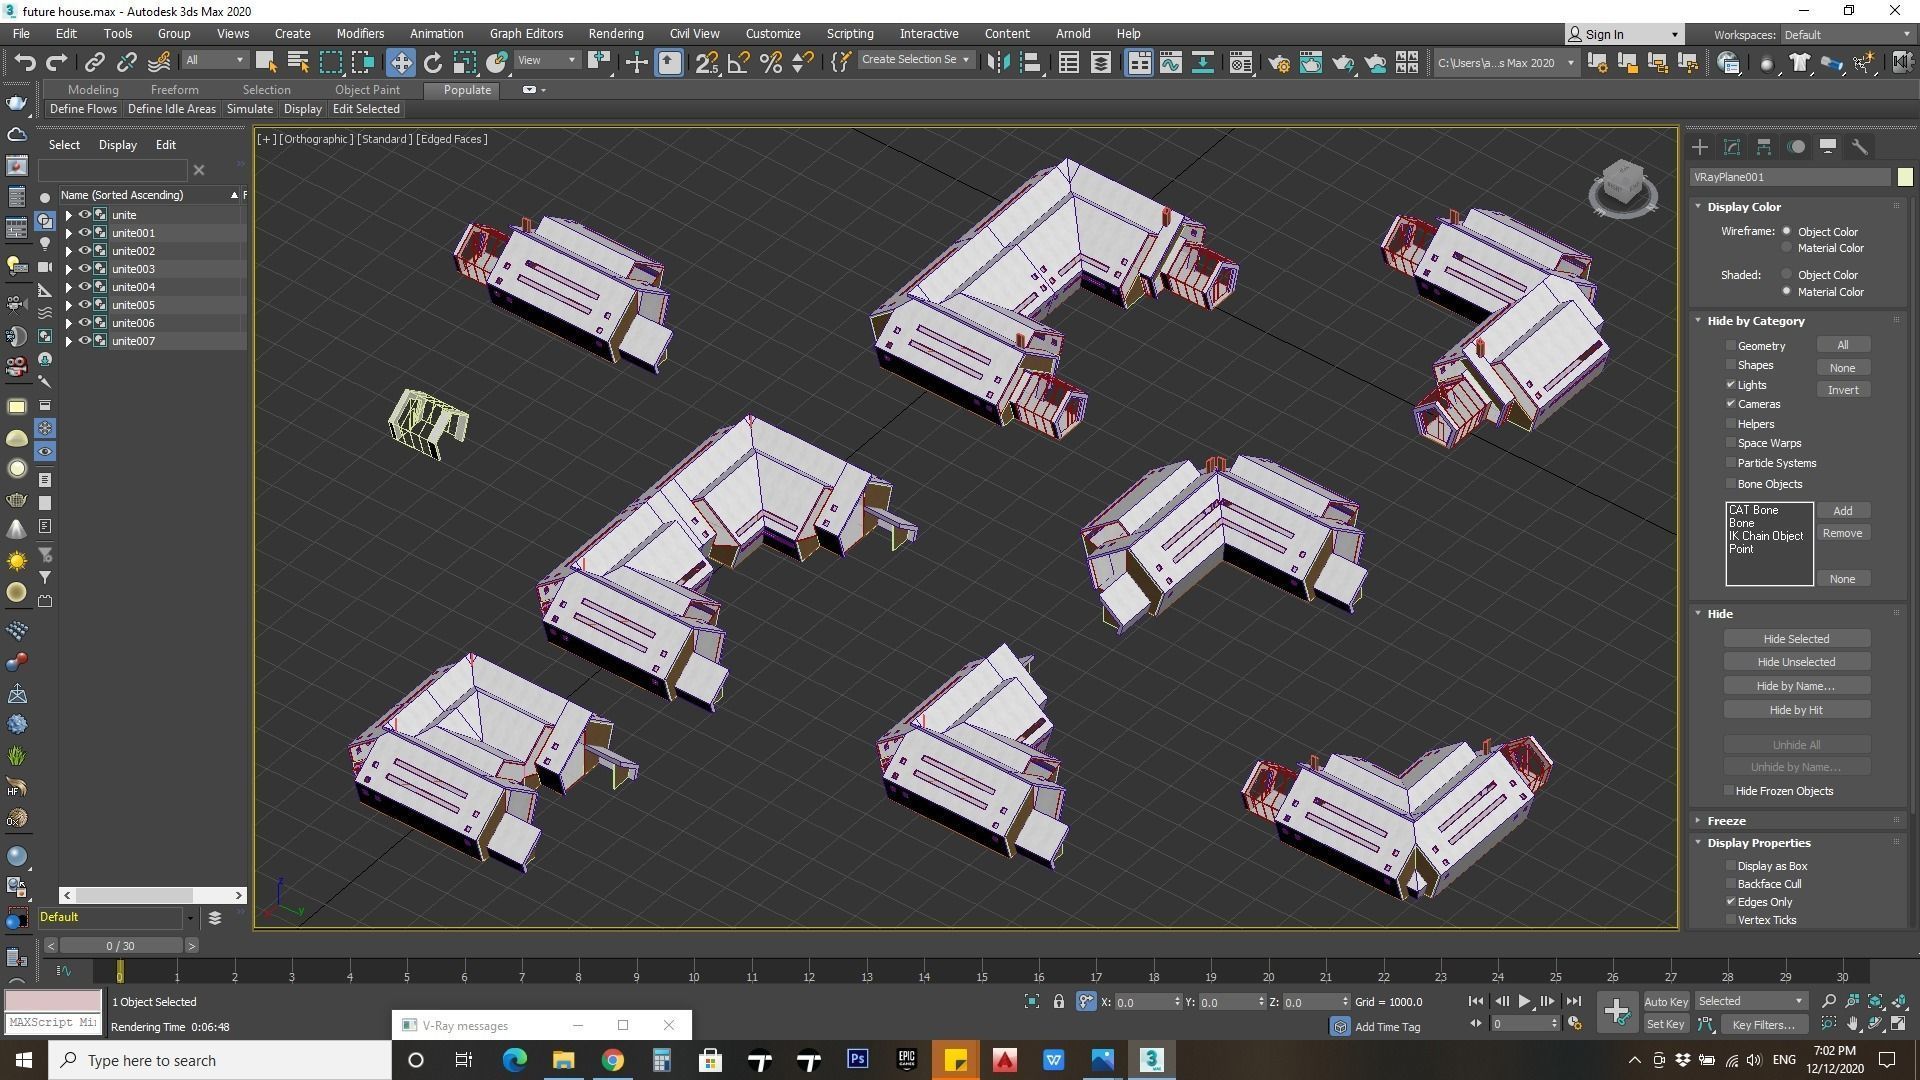Switch to the Freeform ribbon tab
The height and width of the screenshot is (1080, 1920).
click(x=174, y=90)
